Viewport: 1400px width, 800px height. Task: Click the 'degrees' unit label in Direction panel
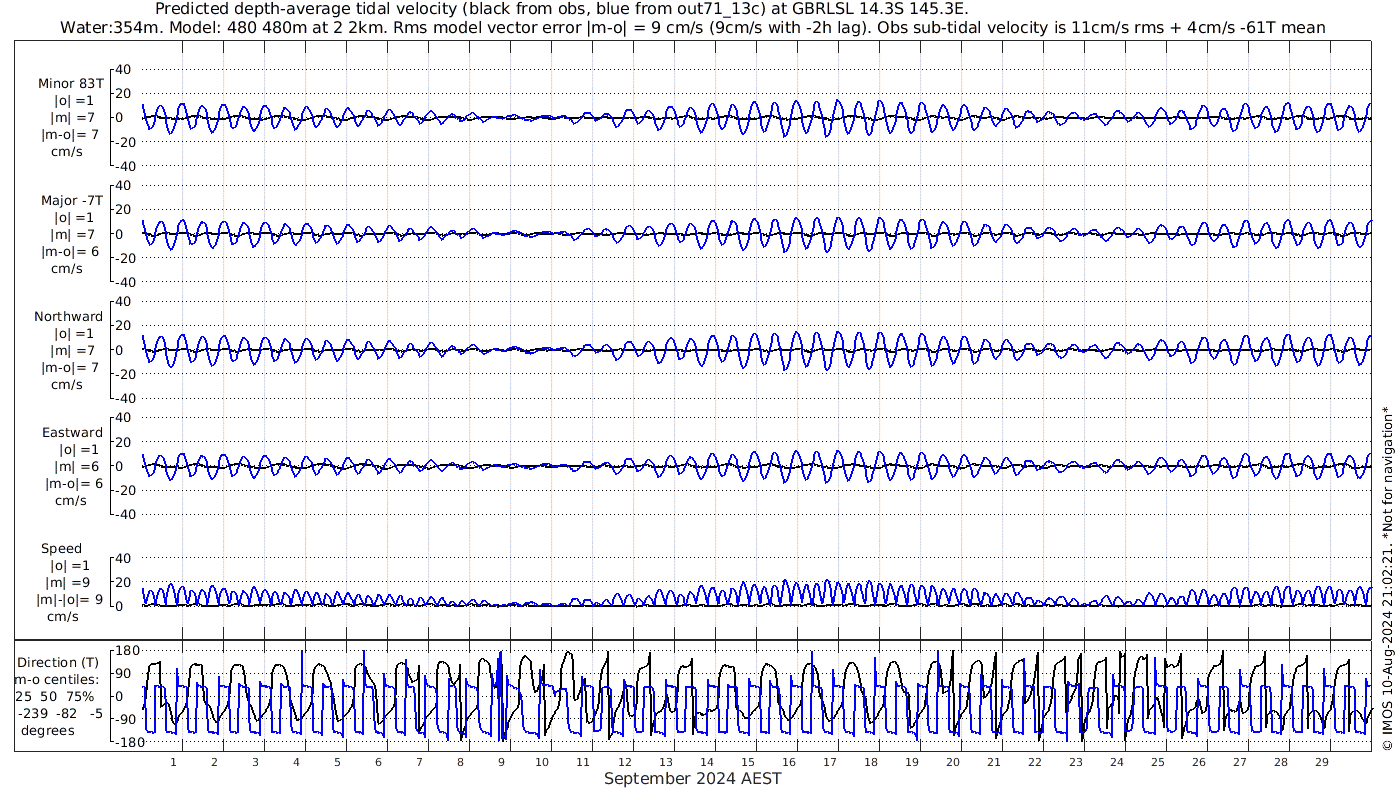pos(48,730)
